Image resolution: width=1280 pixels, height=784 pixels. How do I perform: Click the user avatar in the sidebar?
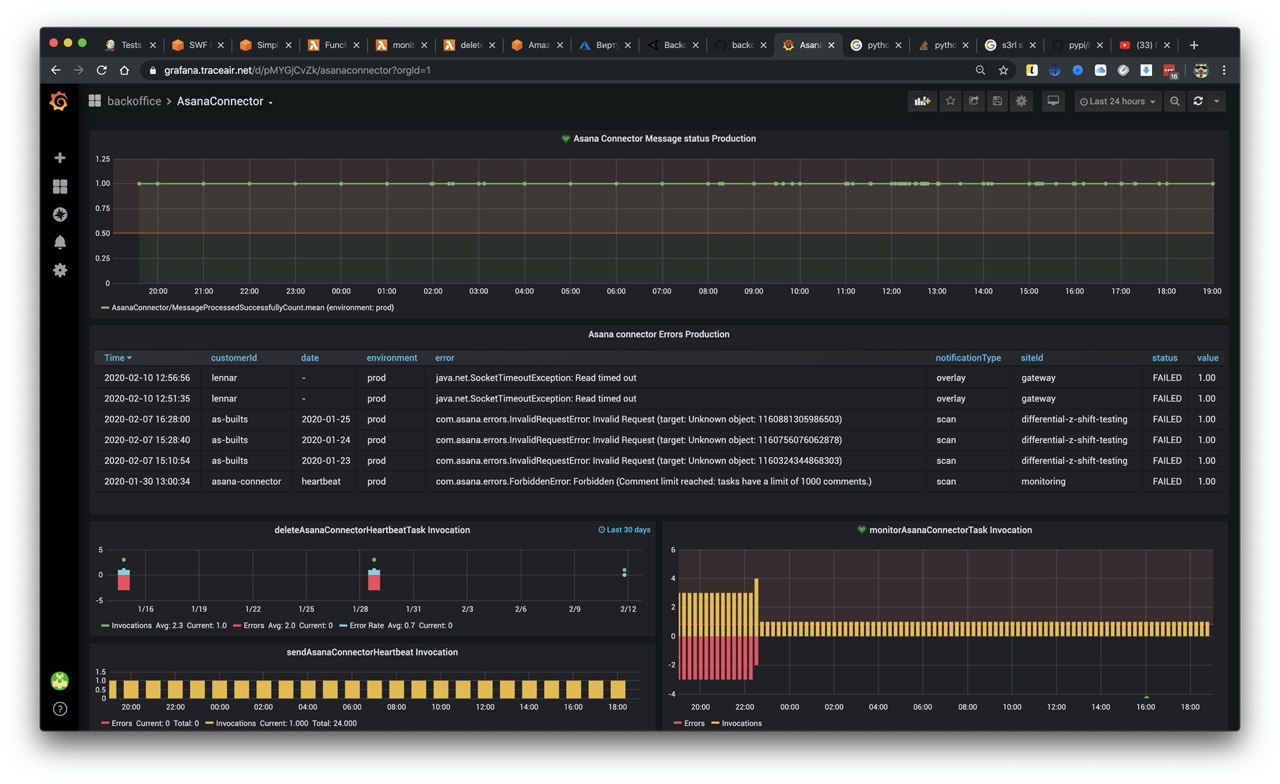tap(60, 681)
